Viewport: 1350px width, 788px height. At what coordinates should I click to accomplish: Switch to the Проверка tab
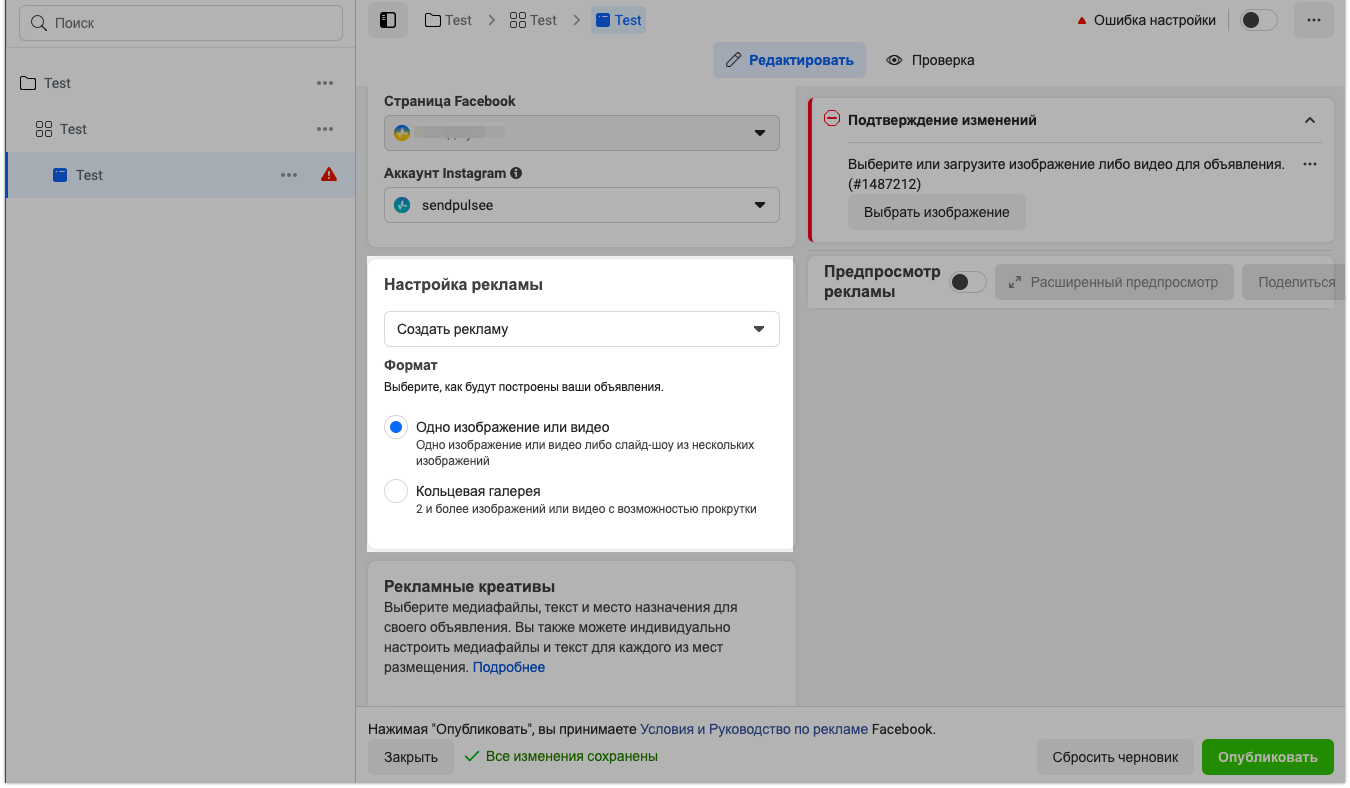[x=930, y=60]
